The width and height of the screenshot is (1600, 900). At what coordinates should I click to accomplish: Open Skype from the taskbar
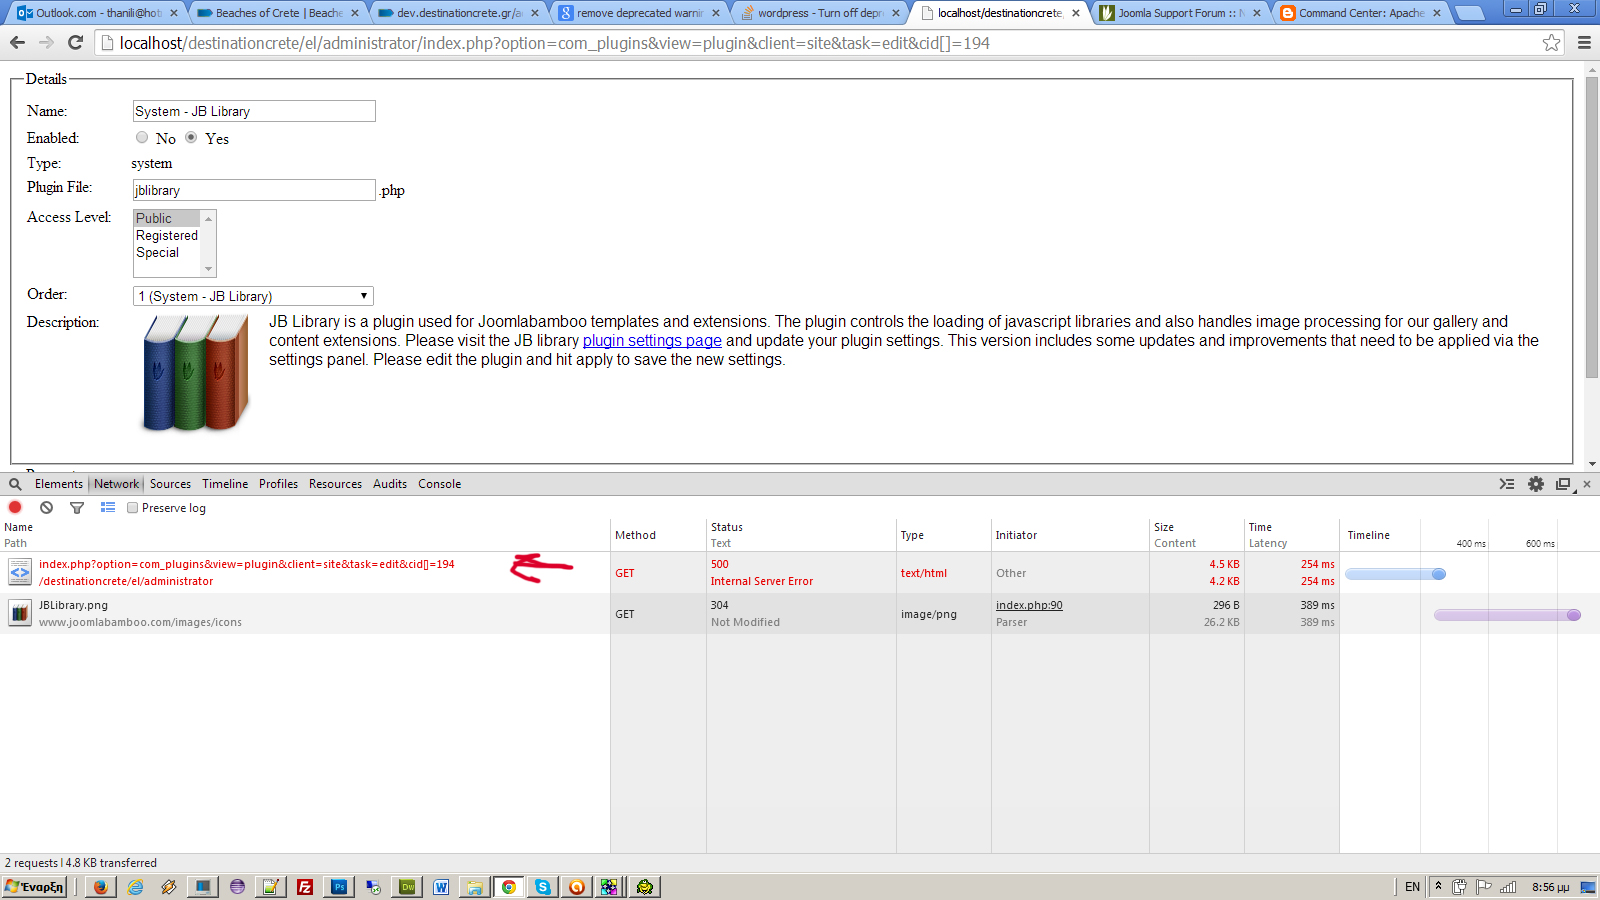click(x=543, y=887)
